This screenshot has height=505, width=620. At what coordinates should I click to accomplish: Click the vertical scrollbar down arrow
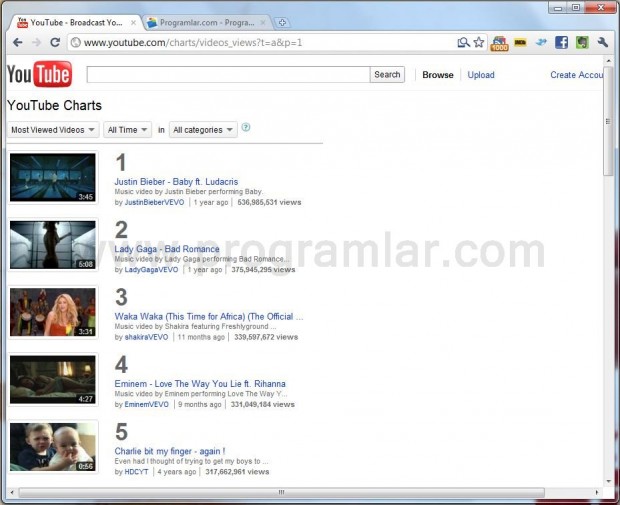click(x=608, y=481)
